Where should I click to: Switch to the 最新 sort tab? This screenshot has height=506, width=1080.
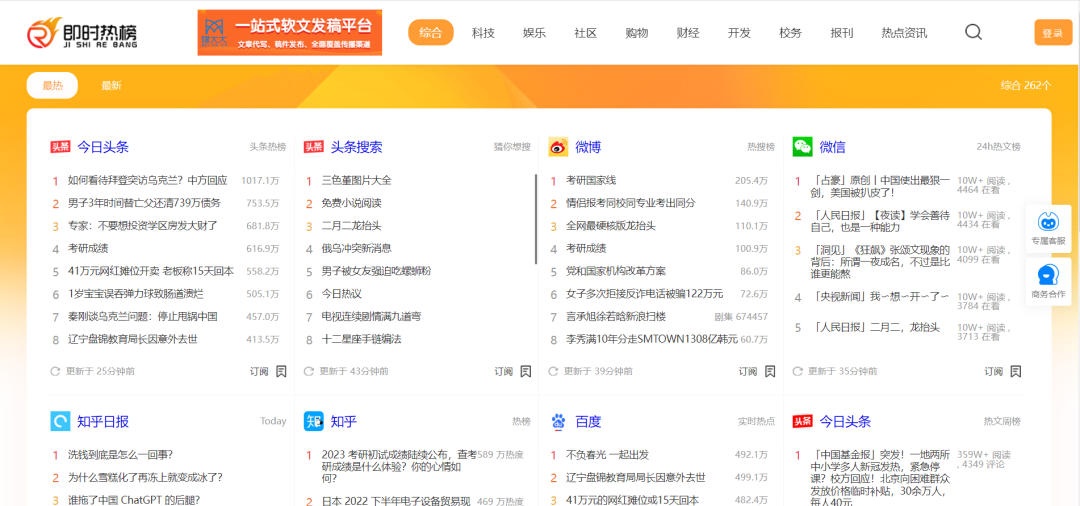pyautogui.click(x=112, y=85)
